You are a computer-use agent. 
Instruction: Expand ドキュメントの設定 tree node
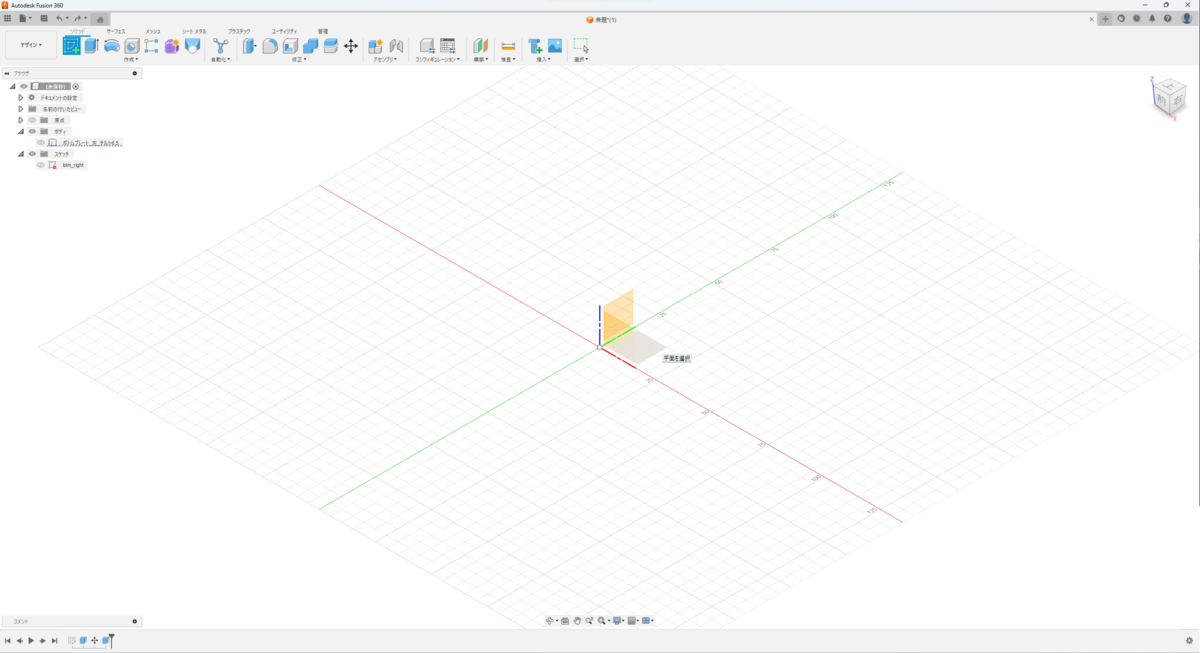point(21,98)
